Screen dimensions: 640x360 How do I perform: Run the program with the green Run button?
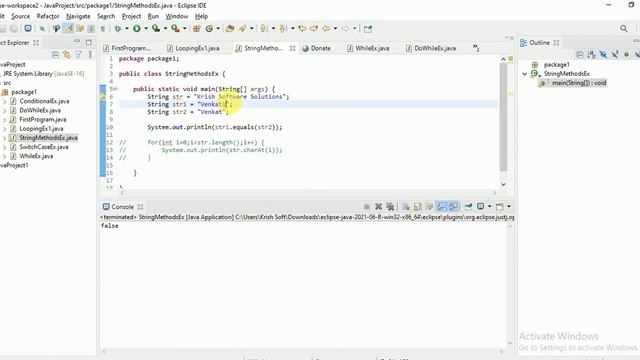point(137,29)
